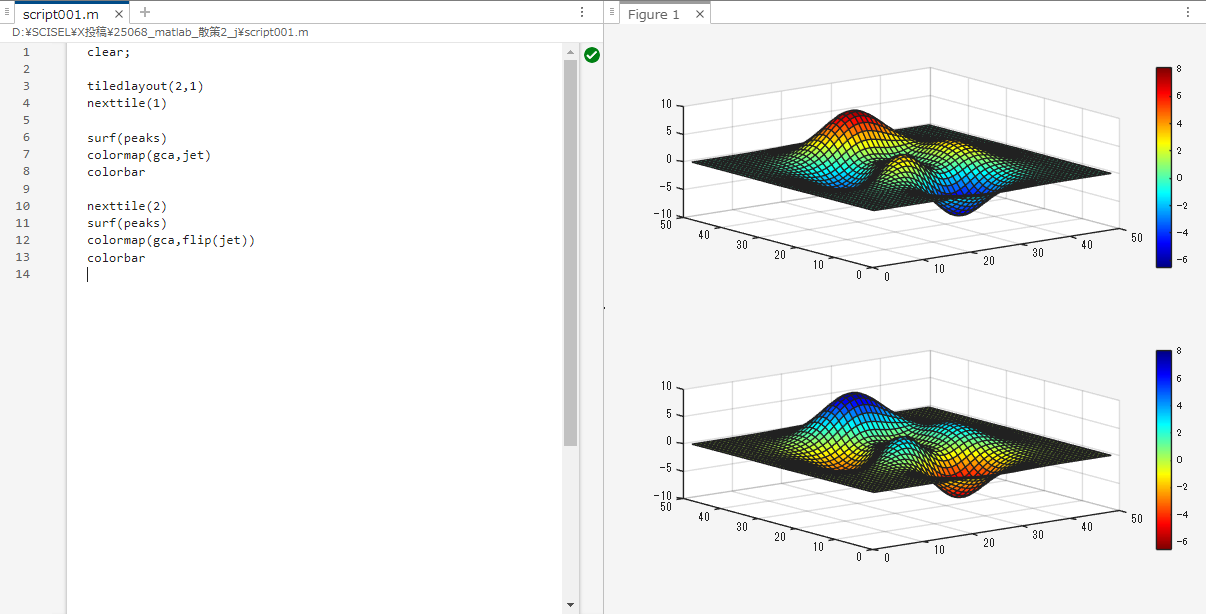The height and width of the screenshot is (614, 1206).
Task: Open the editor panel three-dot actions menu
Action: 582,13
